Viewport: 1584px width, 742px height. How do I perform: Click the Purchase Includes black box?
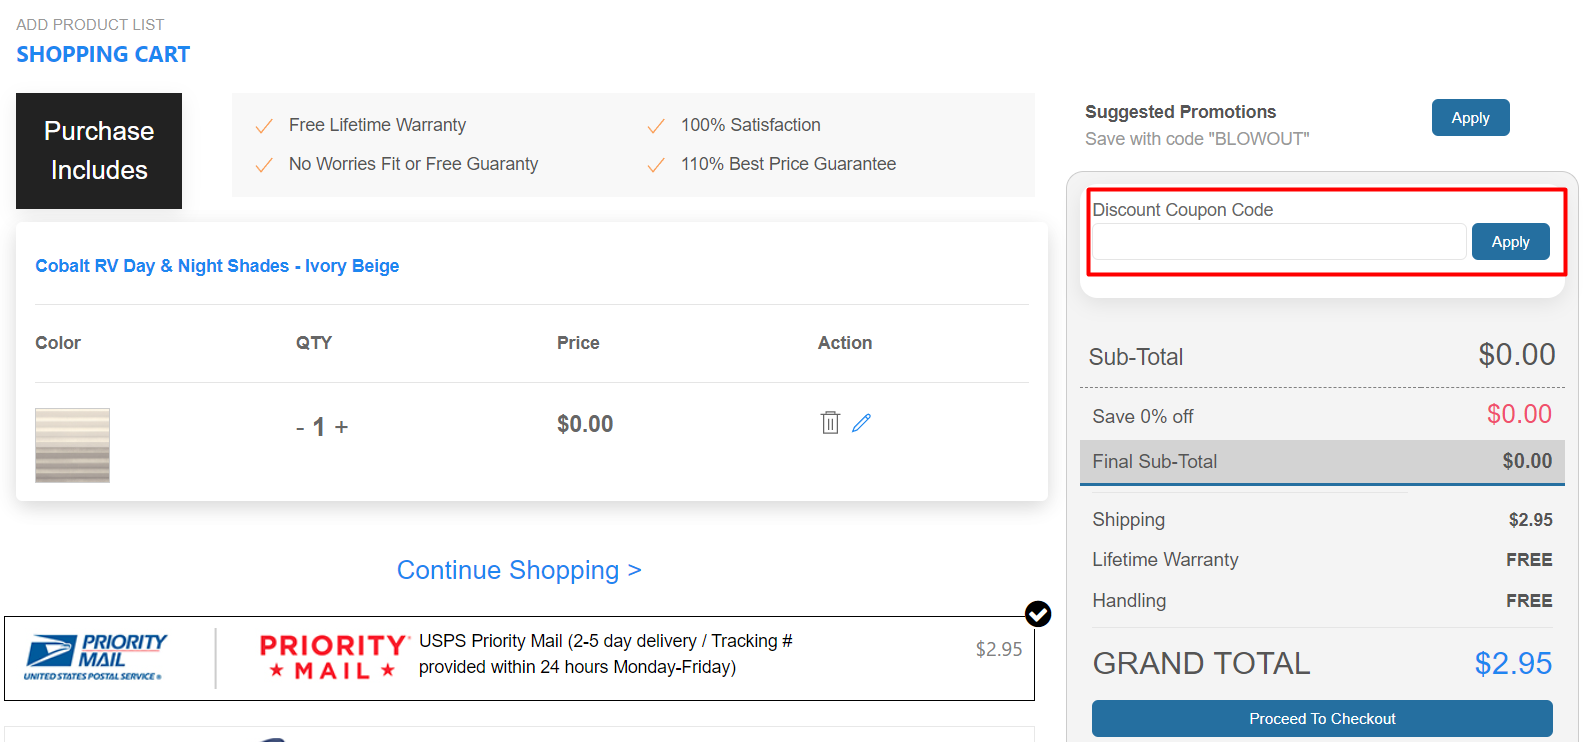point(99,151)
